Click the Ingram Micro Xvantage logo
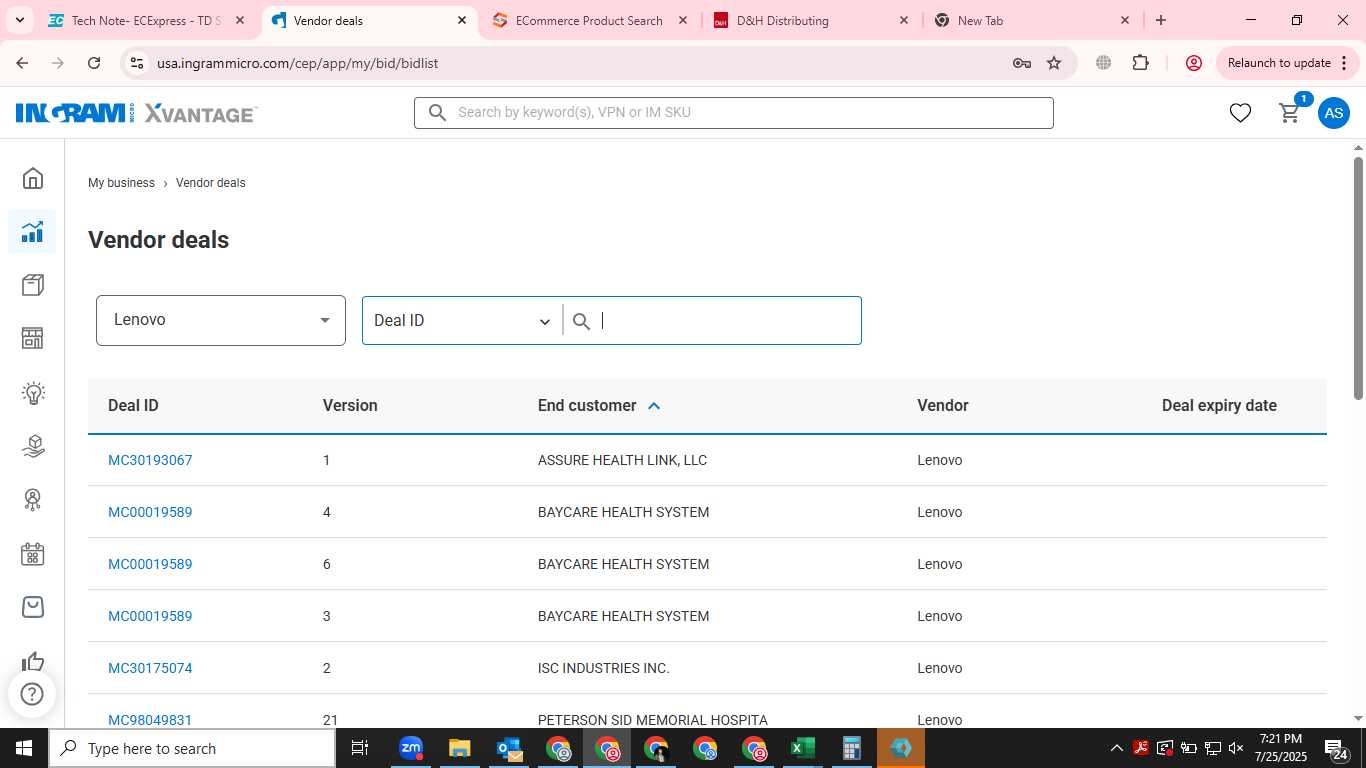 (136, 113)
